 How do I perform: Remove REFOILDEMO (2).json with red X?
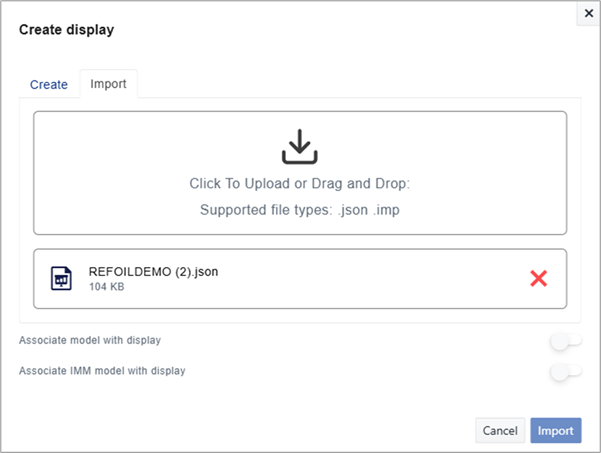(x=538, y=279)
